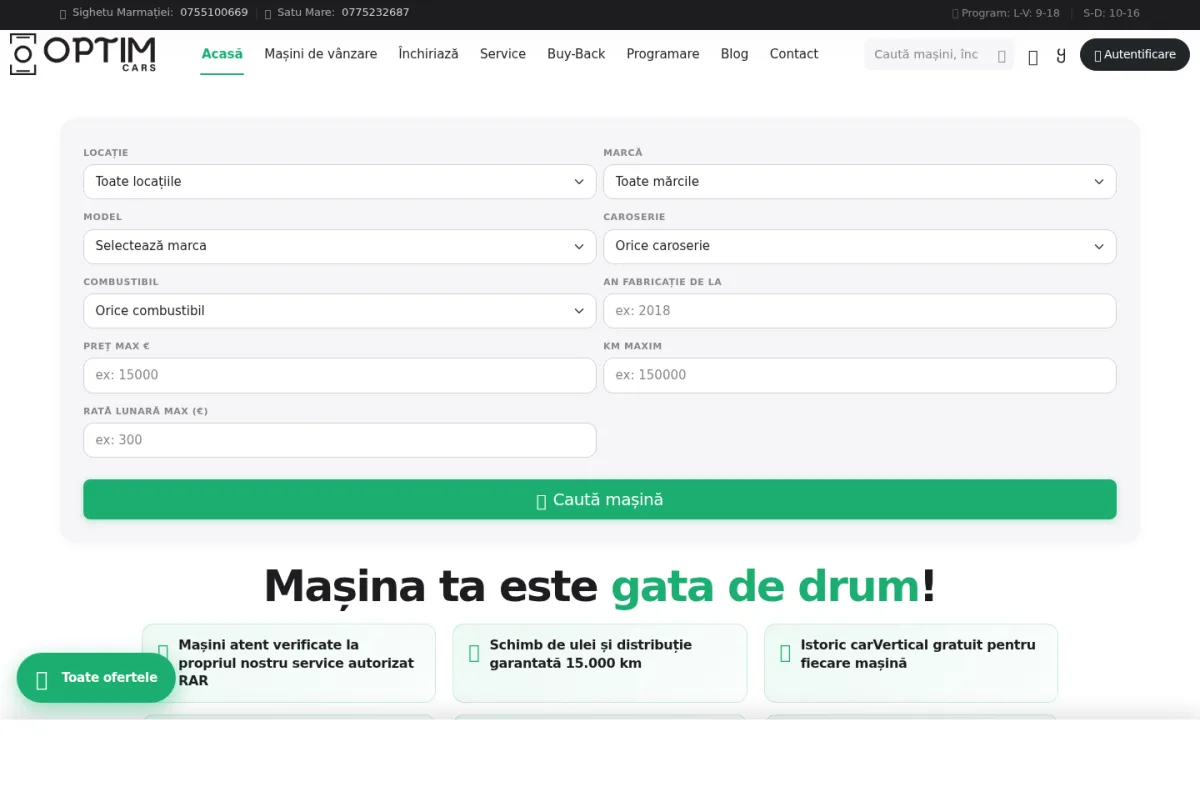Click the 'Mașini atent verificate la propriul nostru service' text

[296, 663]
